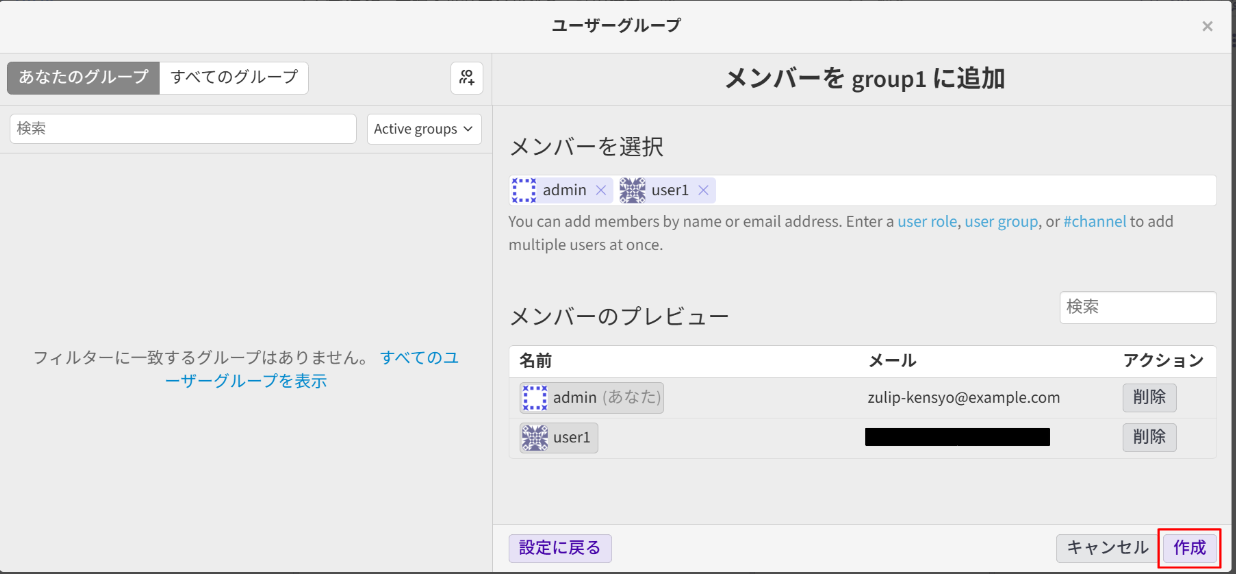The width and height of the screenshot is (1236, 574).
Task: Click 削除 for the user1 row
Action: [x=1149, y=437]
